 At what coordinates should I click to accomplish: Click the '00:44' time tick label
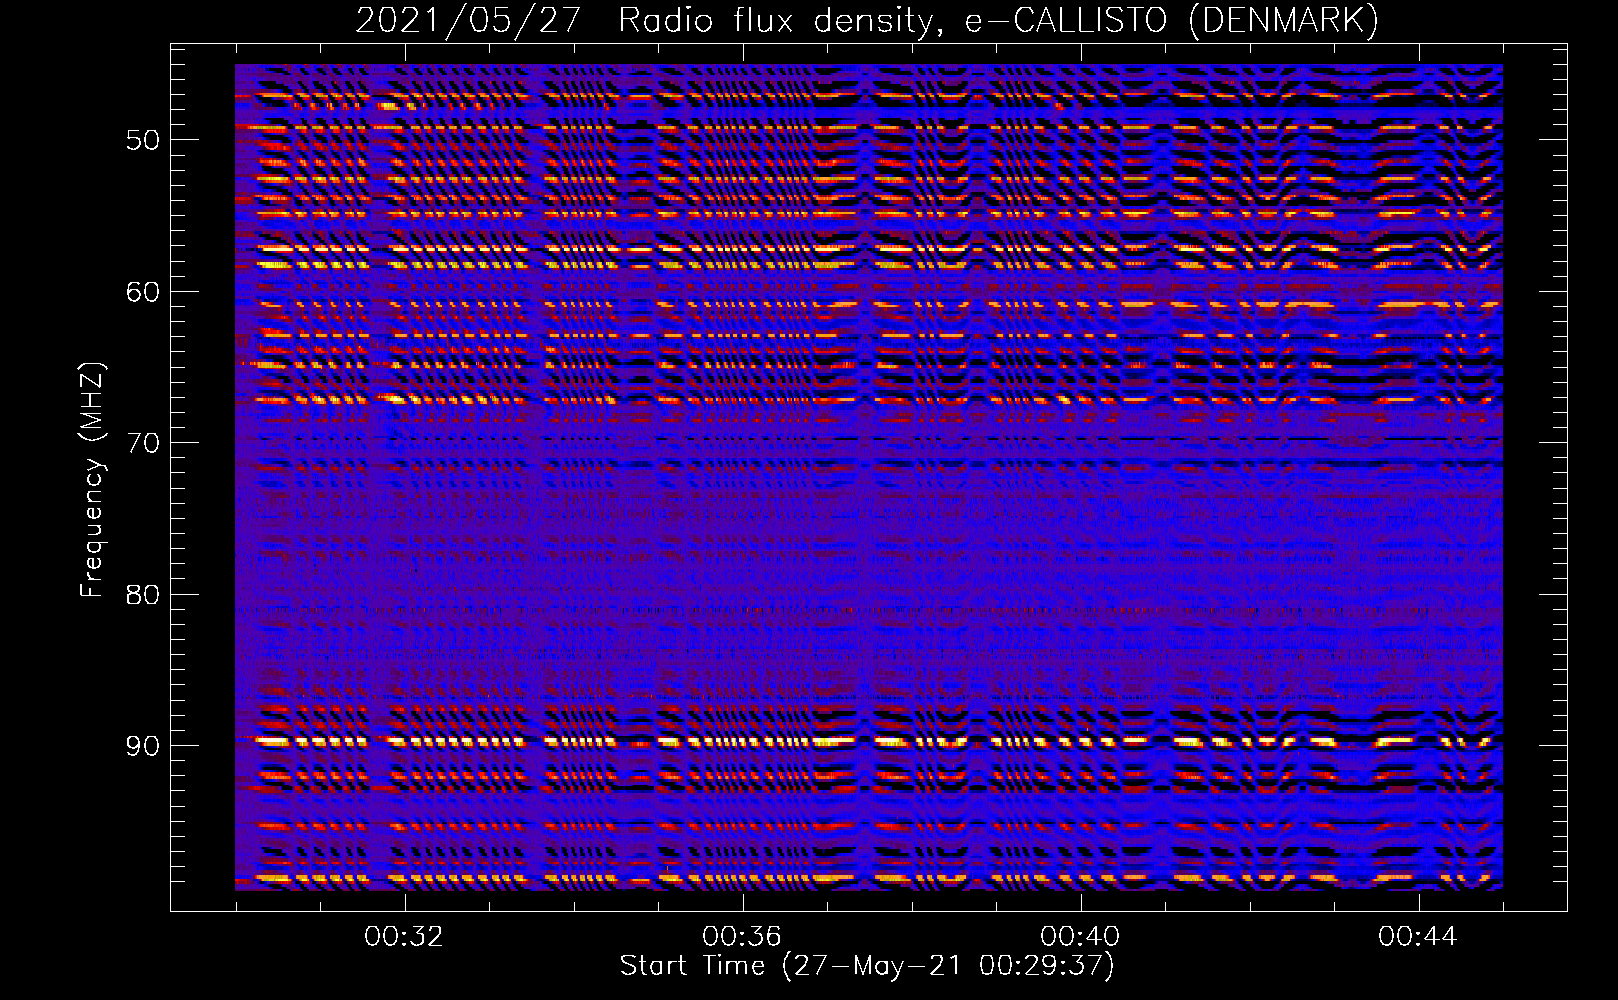click(x=1418, y=937)
